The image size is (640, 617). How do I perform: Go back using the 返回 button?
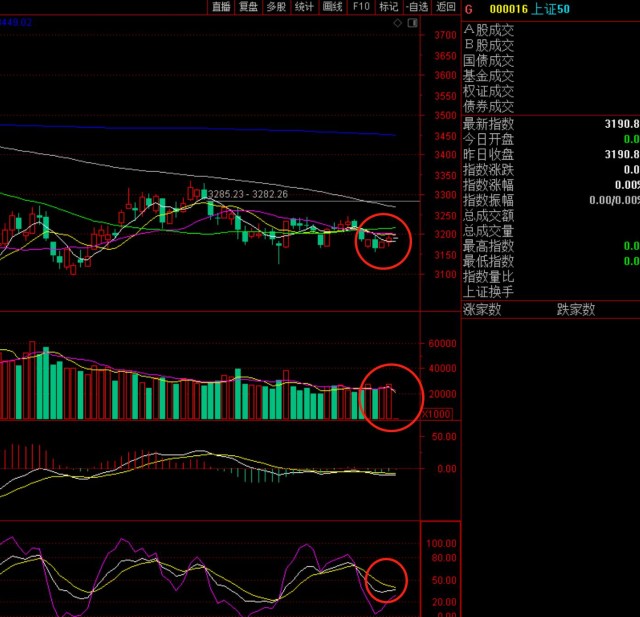coord(446,7)
